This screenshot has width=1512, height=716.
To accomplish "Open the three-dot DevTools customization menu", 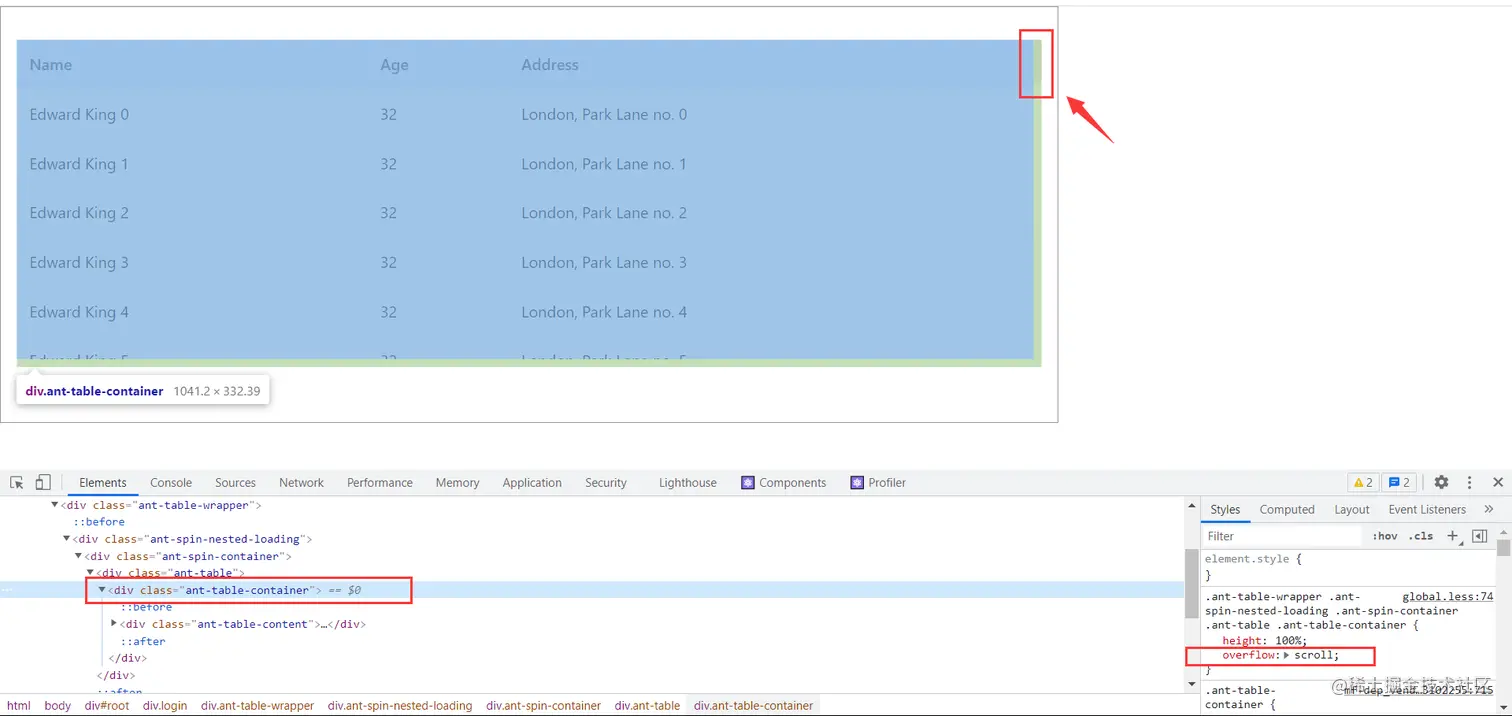I will coord(1469,482).
